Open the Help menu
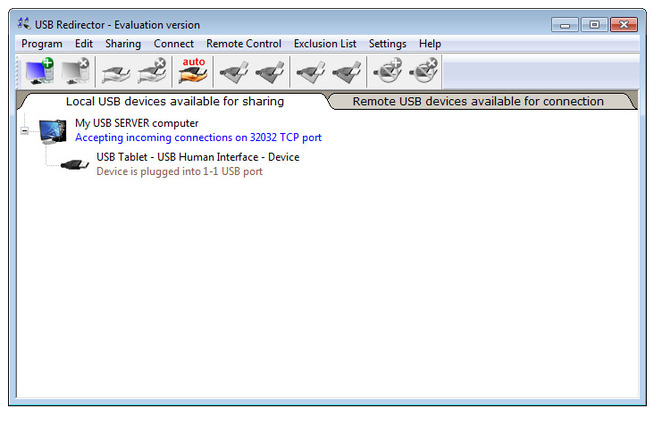The width and height of the screenshot is (662, 425). pyautogui.click(x=430, y=44)
